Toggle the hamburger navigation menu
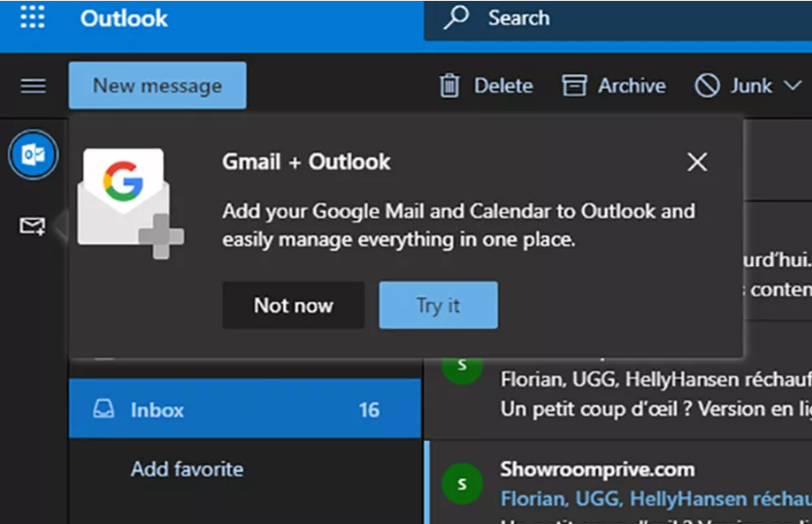The image size is (812, 524). (33, 85)
